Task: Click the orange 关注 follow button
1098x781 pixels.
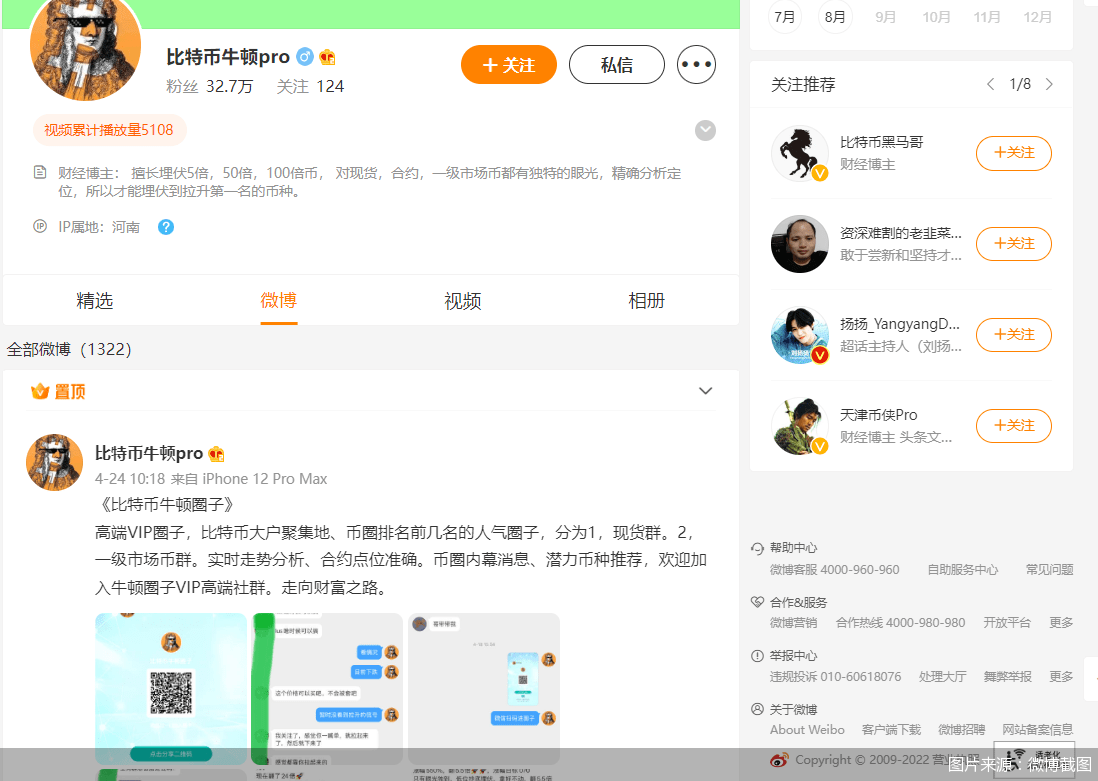Action: (508, 65)
